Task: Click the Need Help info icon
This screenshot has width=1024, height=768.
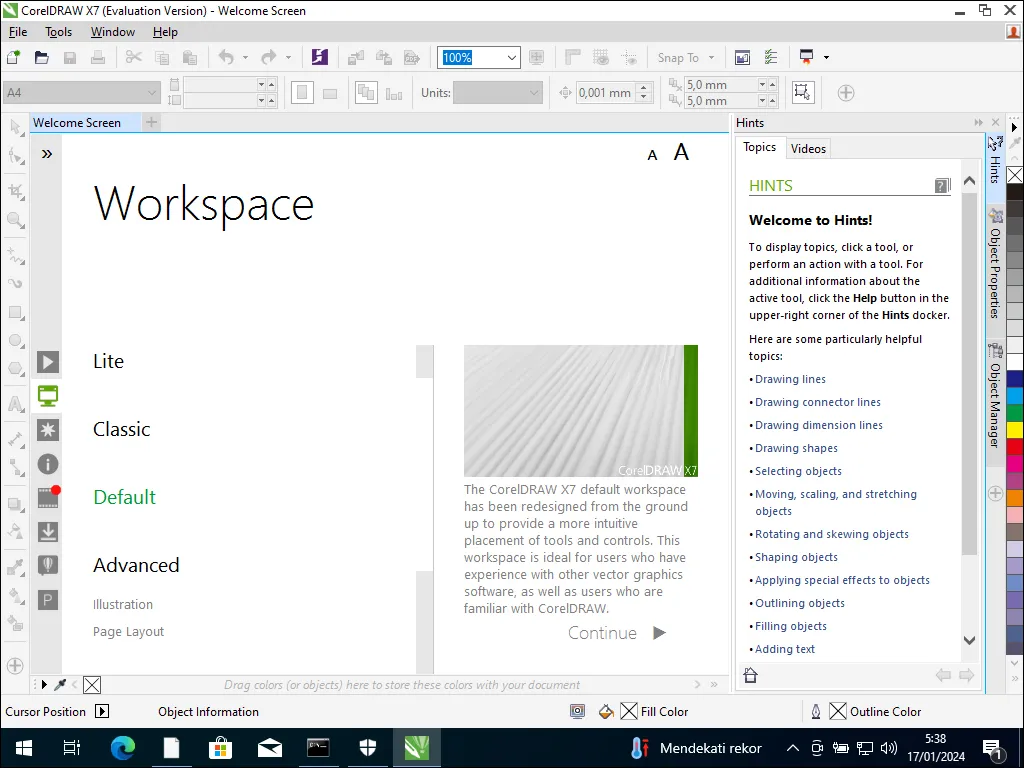Action: (x=47, y=464)
